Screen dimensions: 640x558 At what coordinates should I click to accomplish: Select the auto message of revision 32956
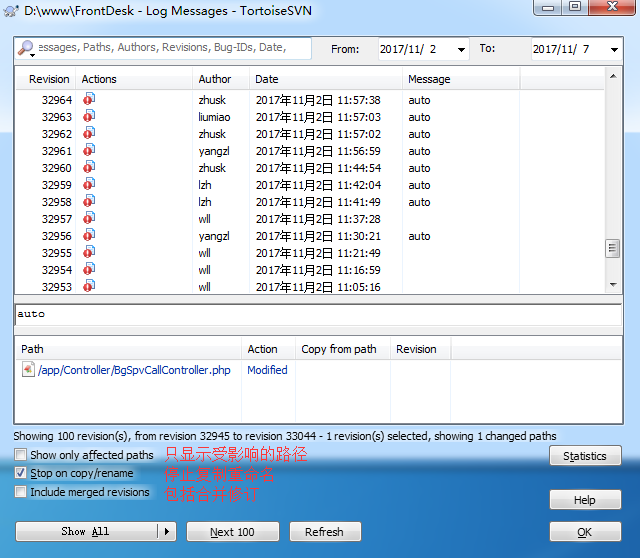pyautogui.click(x=420, y=236)
